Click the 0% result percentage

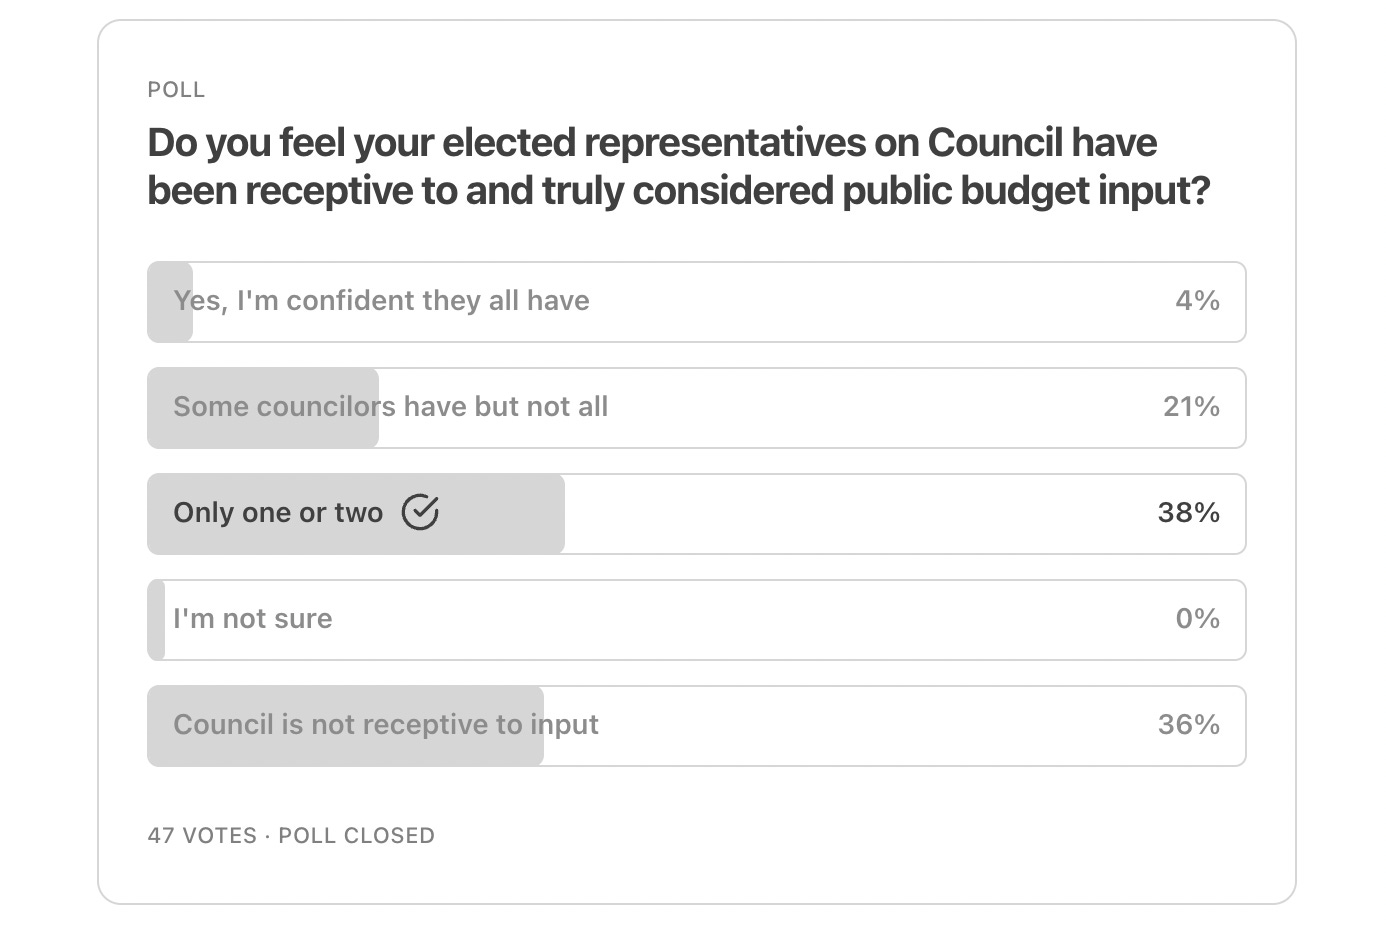pos(1197,619)
